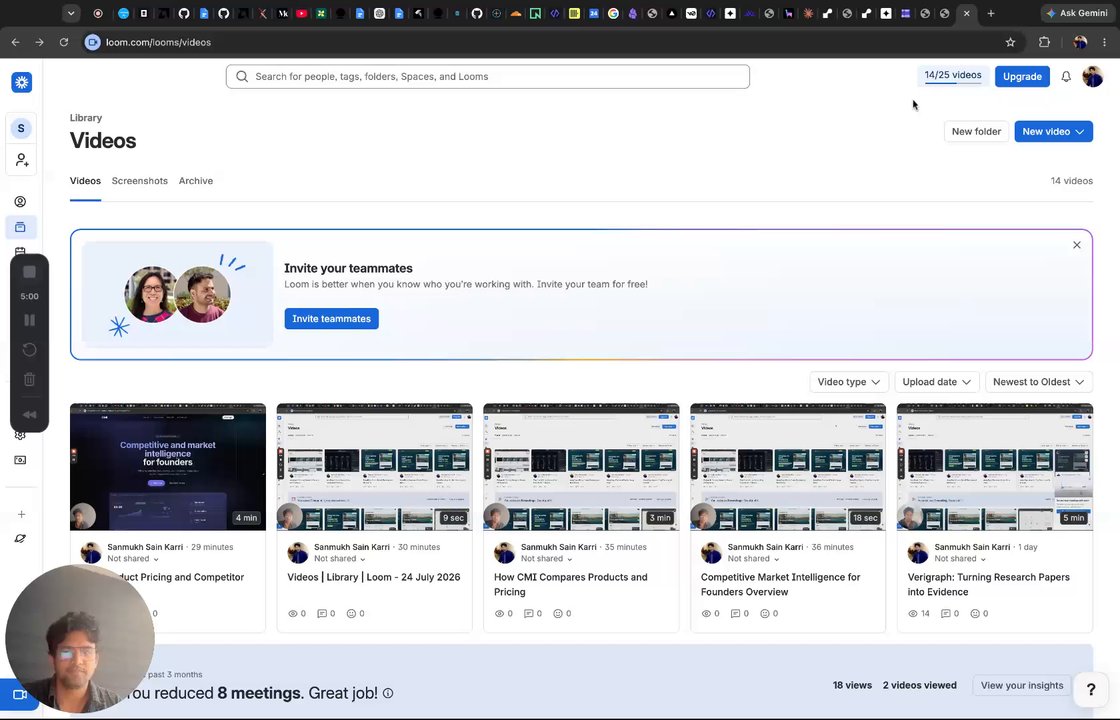Open the 3 min video thumbnail
This screenshot has height=720, width=1120.
pyautogui.click(x=581, y=467)
